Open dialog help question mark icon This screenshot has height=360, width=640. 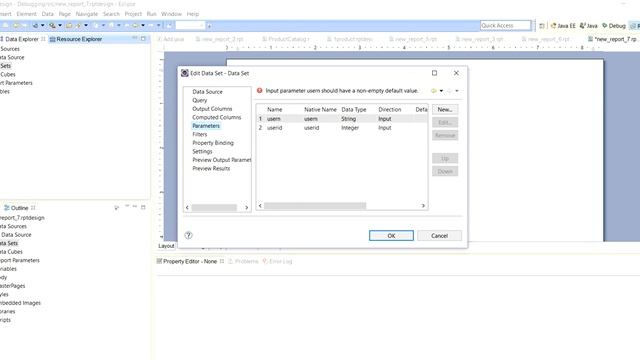188,235
